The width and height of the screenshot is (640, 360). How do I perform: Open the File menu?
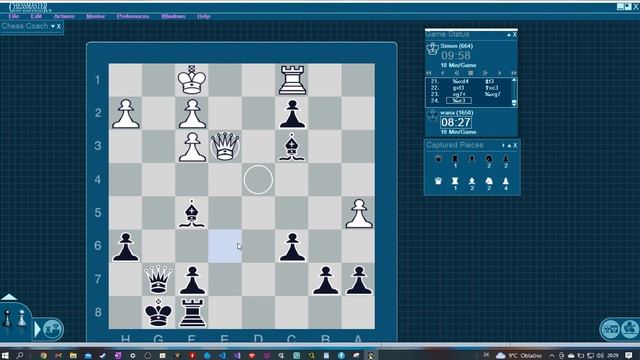coord(13,16)
